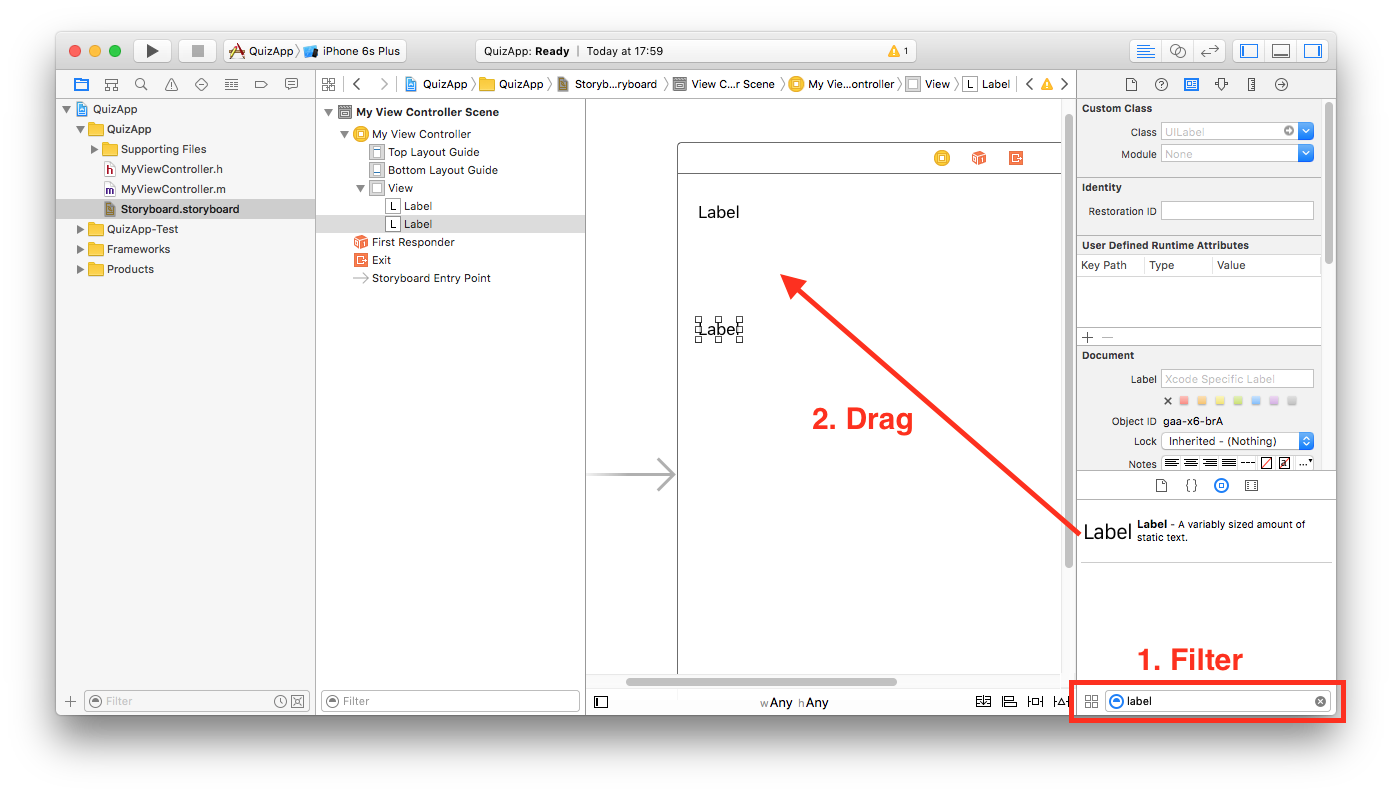
Task: Click the View Controller icon in scene dock
Action: (x=941, y=158)
